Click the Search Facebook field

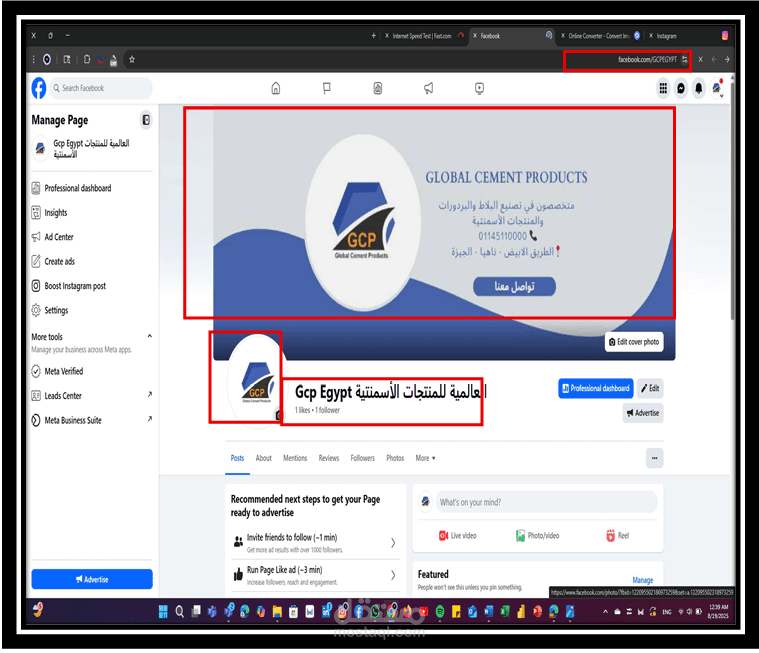pos(101,88)
